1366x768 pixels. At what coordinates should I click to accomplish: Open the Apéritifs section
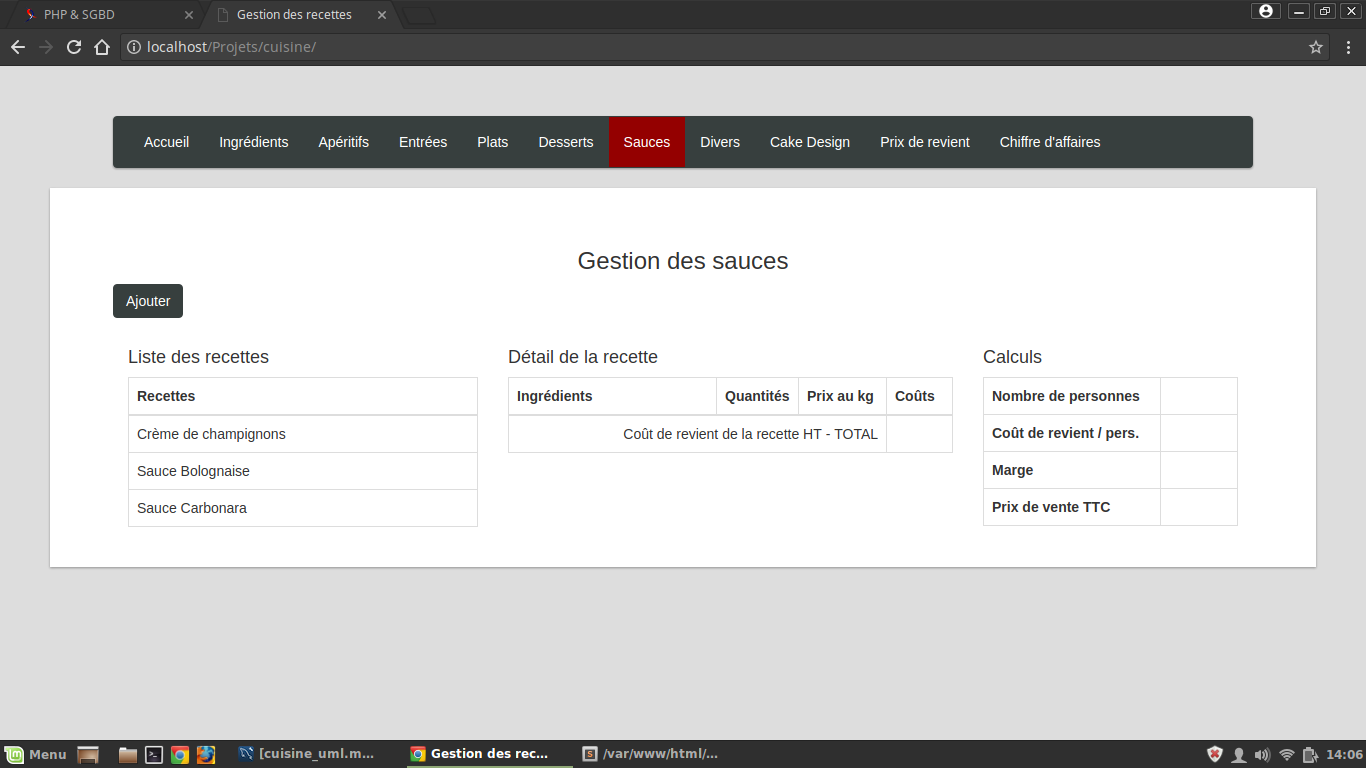click(344, 142)
